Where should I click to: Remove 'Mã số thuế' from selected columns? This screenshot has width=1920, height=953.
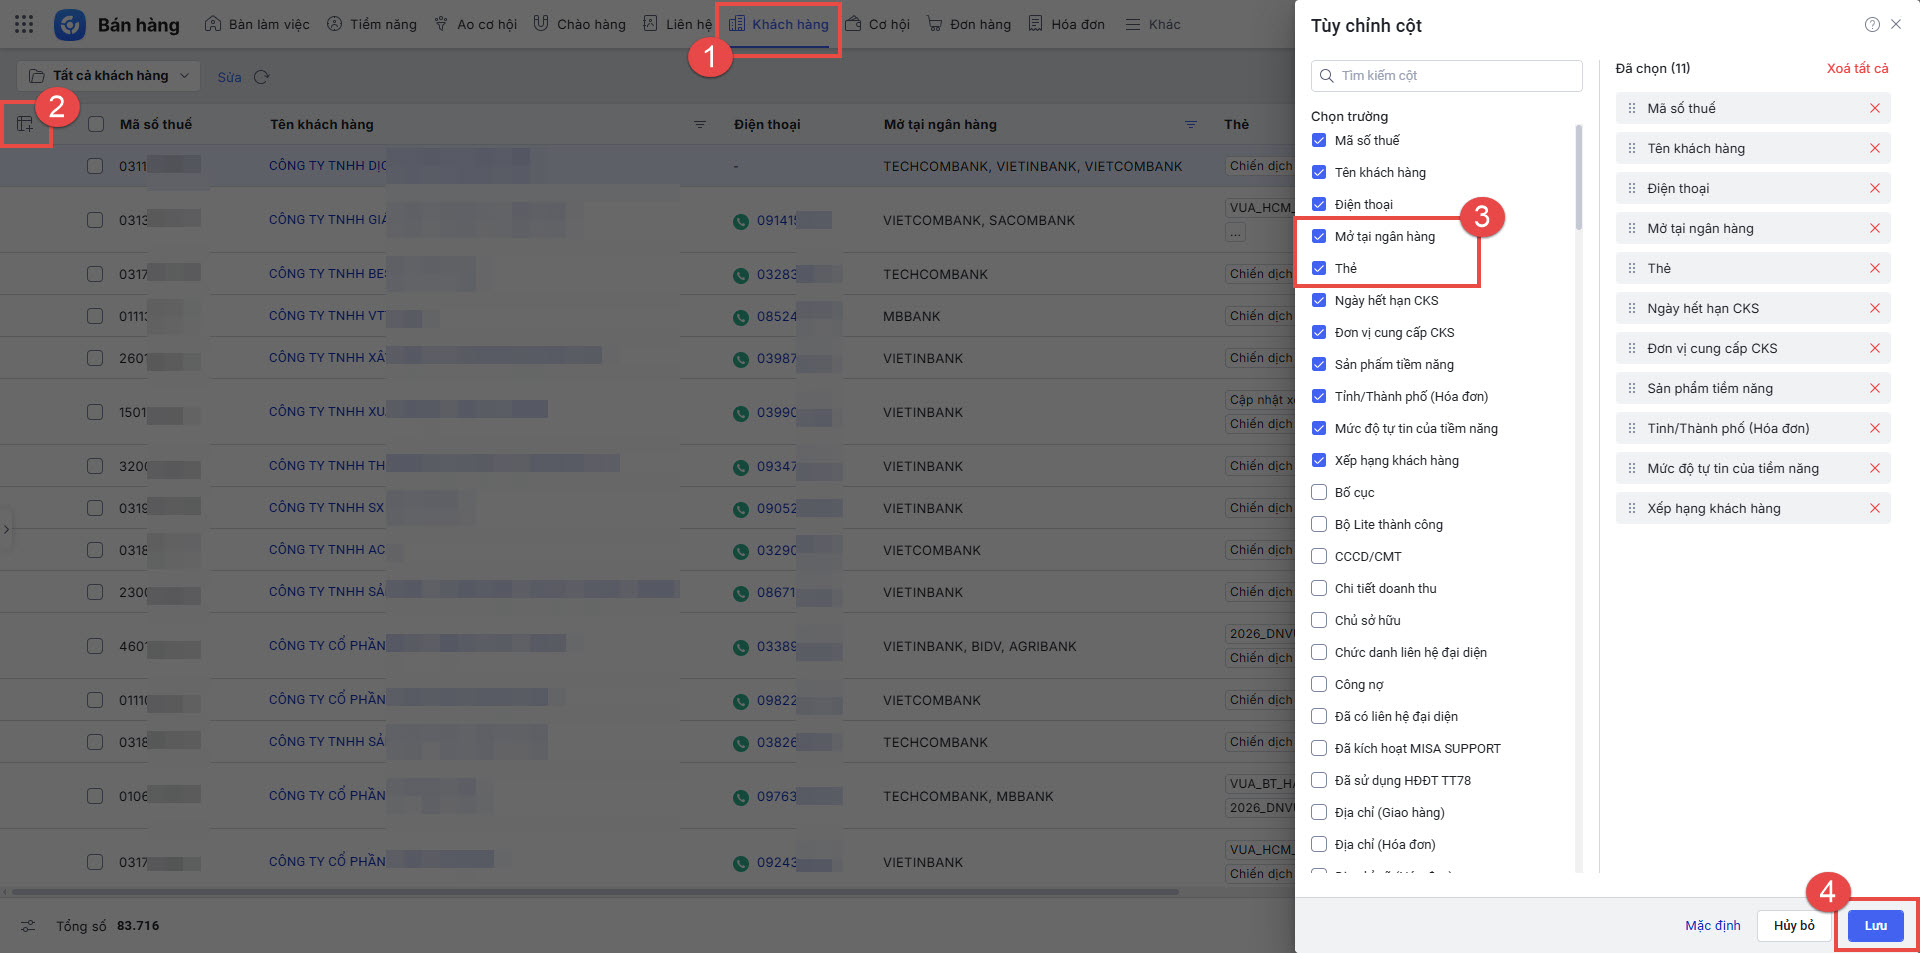(1874, 108)
